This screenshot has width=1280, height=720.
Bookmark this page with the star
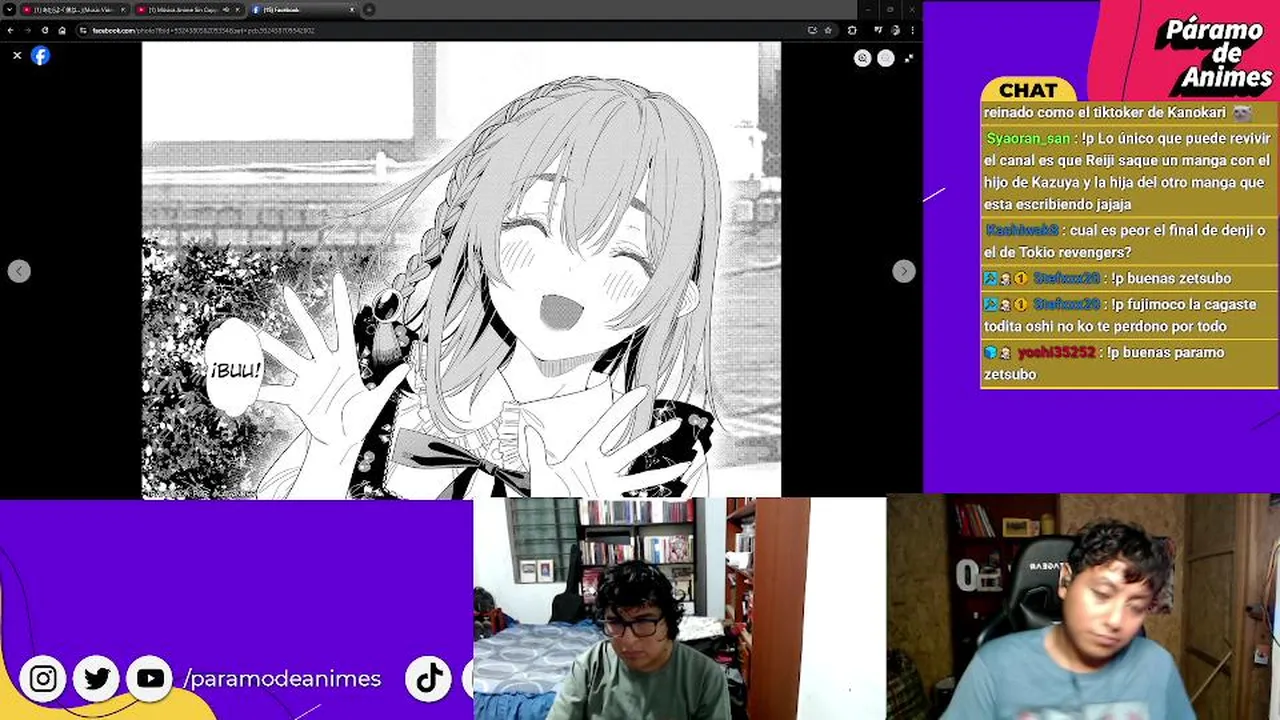(x=828, y=30)
